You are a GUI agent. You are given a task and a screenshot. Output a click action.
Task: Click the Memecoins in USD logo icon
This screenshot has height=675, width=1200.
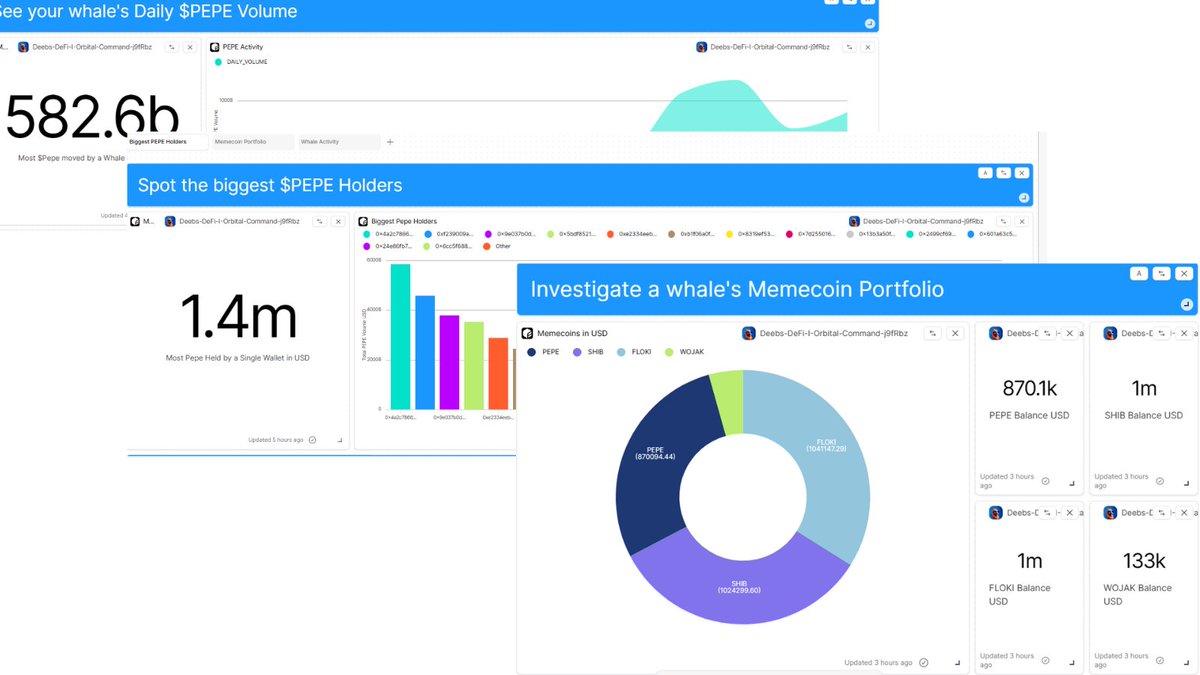tap(528, 333)
